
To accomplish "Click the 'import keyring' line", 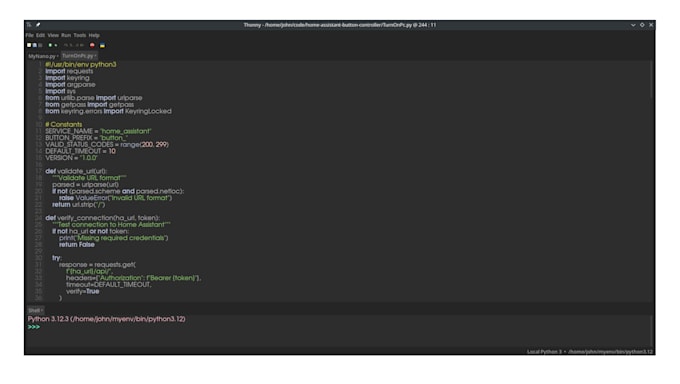I will pos(67,78).
